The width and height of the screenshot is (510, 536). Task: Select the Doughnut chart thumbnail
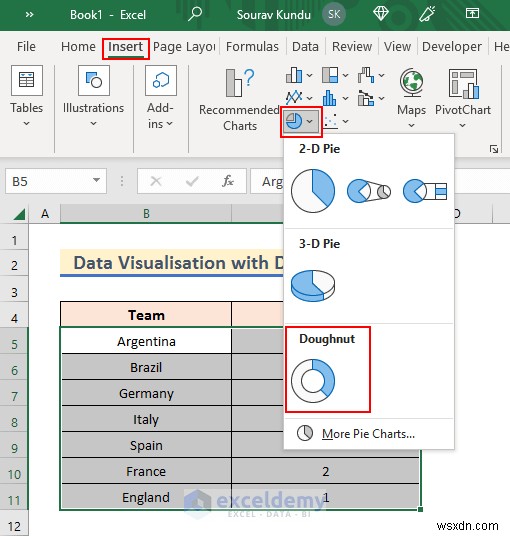click(x=313, y=381)
